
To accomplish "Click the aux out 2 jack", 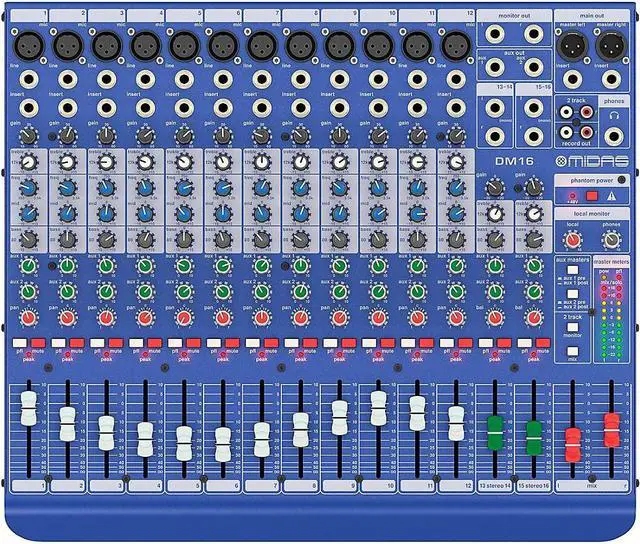I will pos(533,67).
